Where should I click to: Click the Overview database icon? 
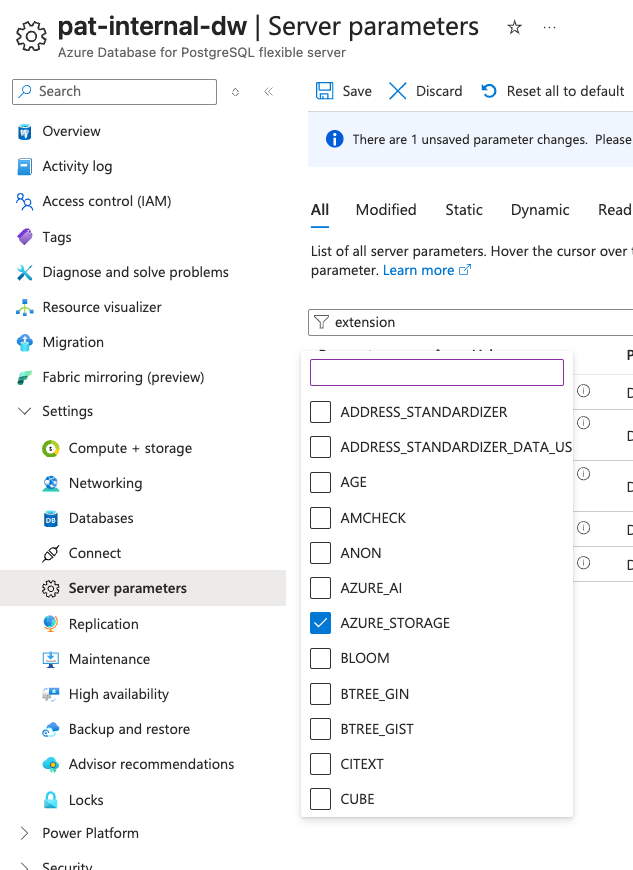pos(24,131)
